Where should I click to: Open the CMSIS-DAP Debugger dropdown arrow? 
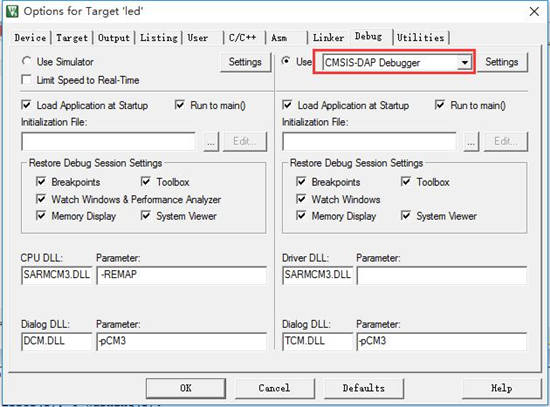pyautogui.click(x=465, y=63)
